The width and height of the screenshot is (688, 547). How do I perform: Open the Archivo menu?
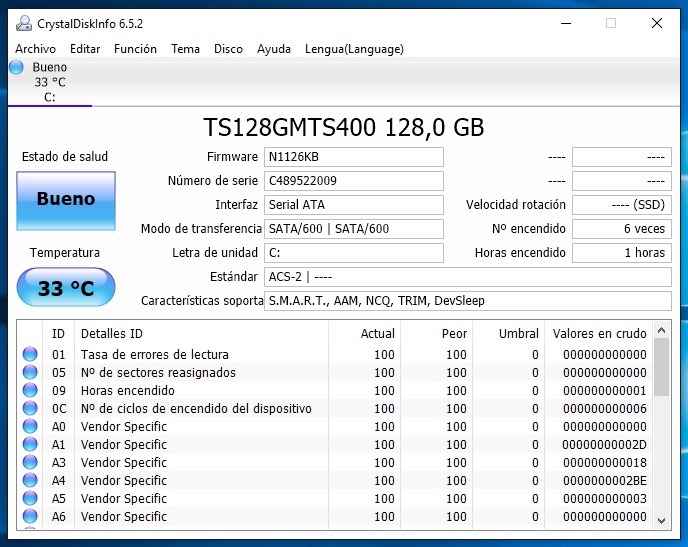[x=36, y=49]
